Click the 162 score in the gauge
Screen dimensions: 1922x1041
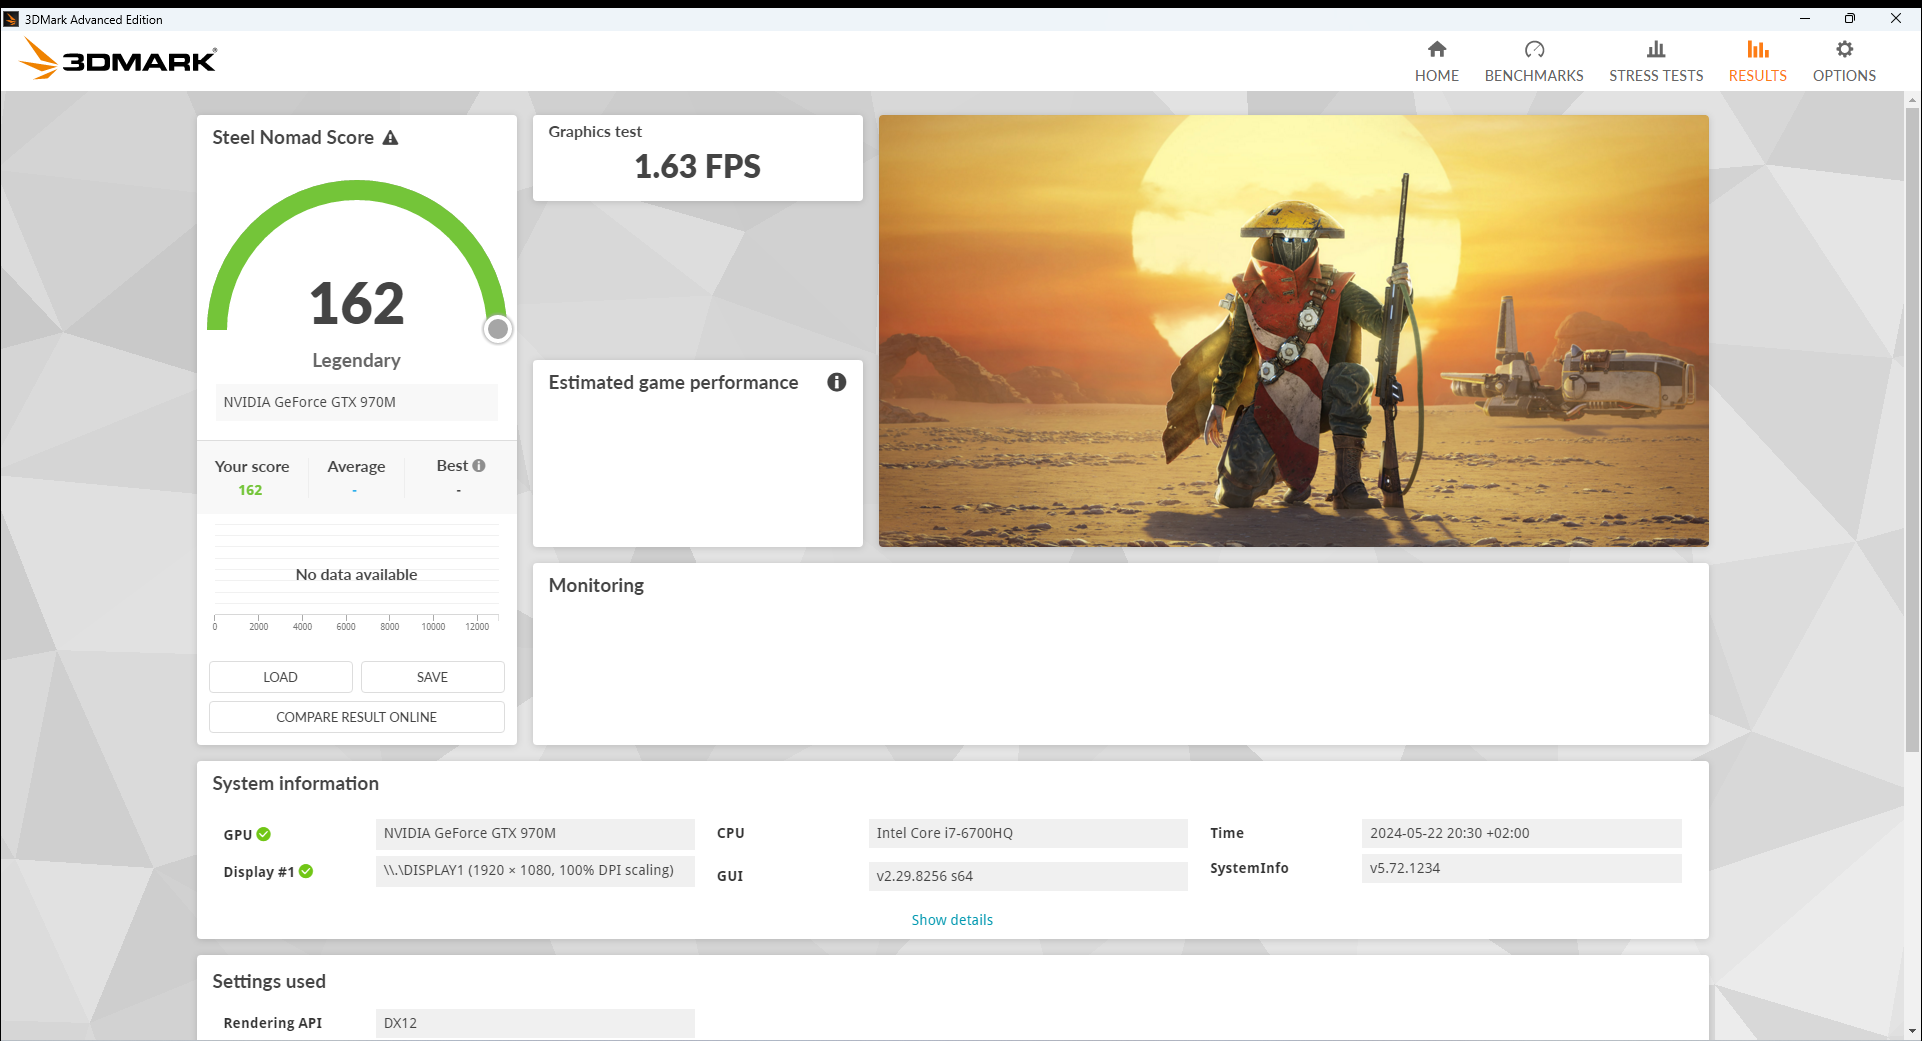click(357, 303)
